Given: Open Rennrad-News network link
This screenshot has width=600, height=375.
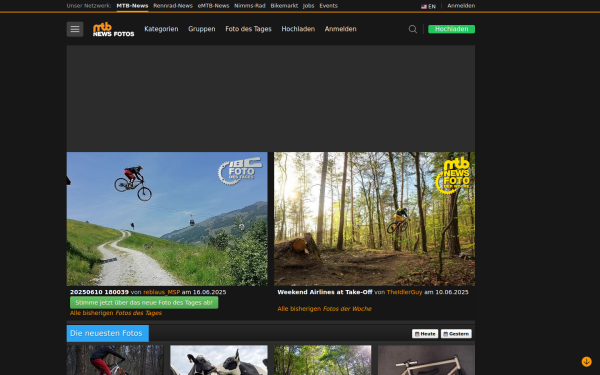Looking at the screenshot, I should (x=173, y=6).
